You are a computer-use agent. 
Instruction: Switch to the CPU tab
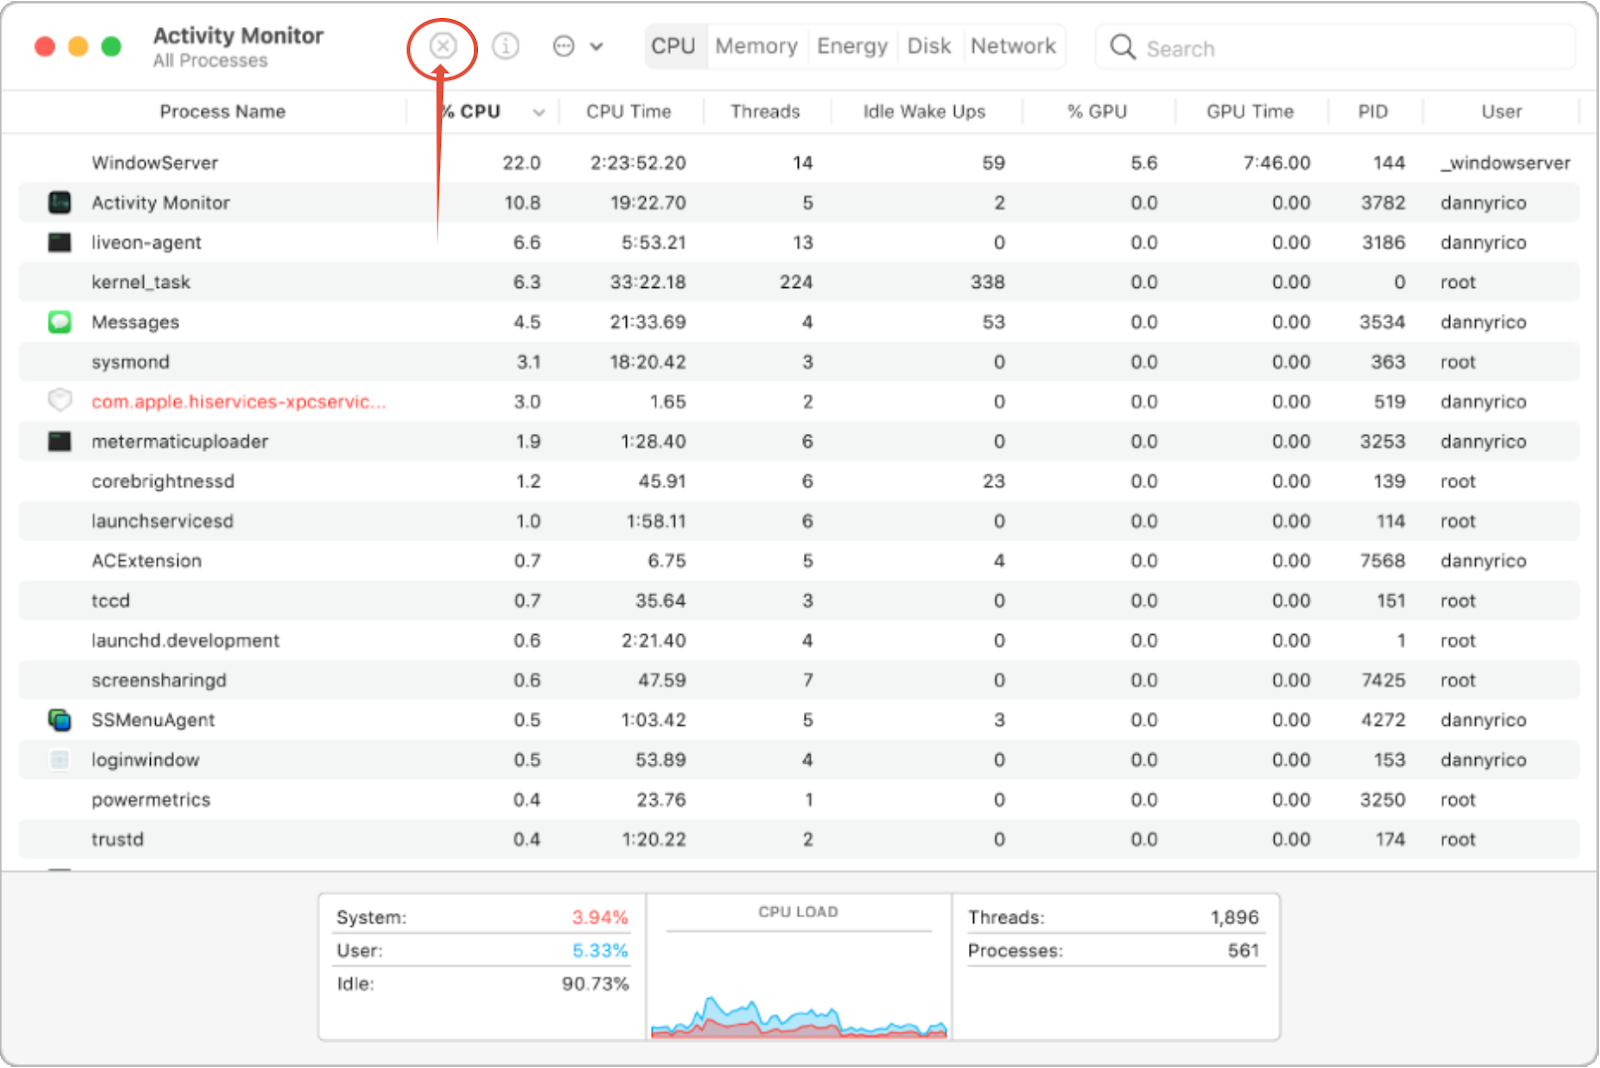[x=674, y=46]
